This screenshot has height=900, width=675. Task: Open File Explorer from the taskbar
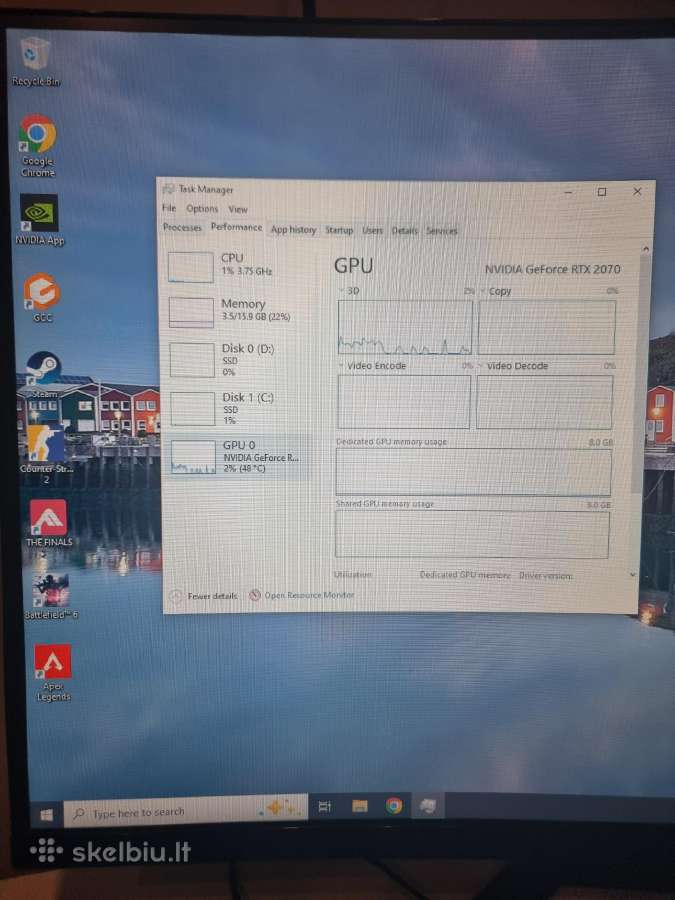[x=360, y=806]
